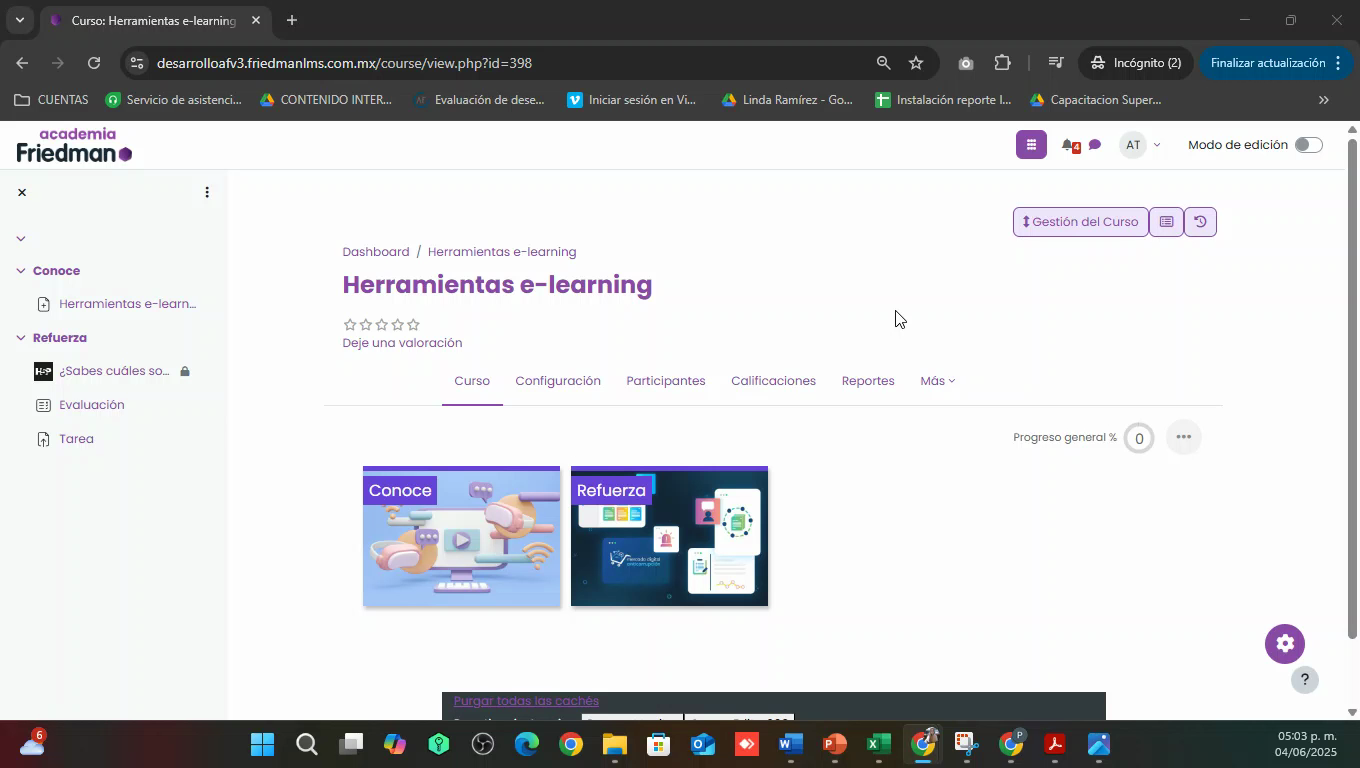Collapse the Conoce section
This screenshot has height=768, width=1360.
click(x=20, y=271)
